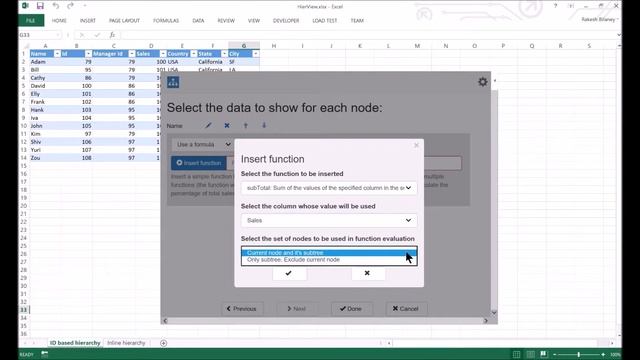Open the Country column filter dropdown

(x=194, y=54)
